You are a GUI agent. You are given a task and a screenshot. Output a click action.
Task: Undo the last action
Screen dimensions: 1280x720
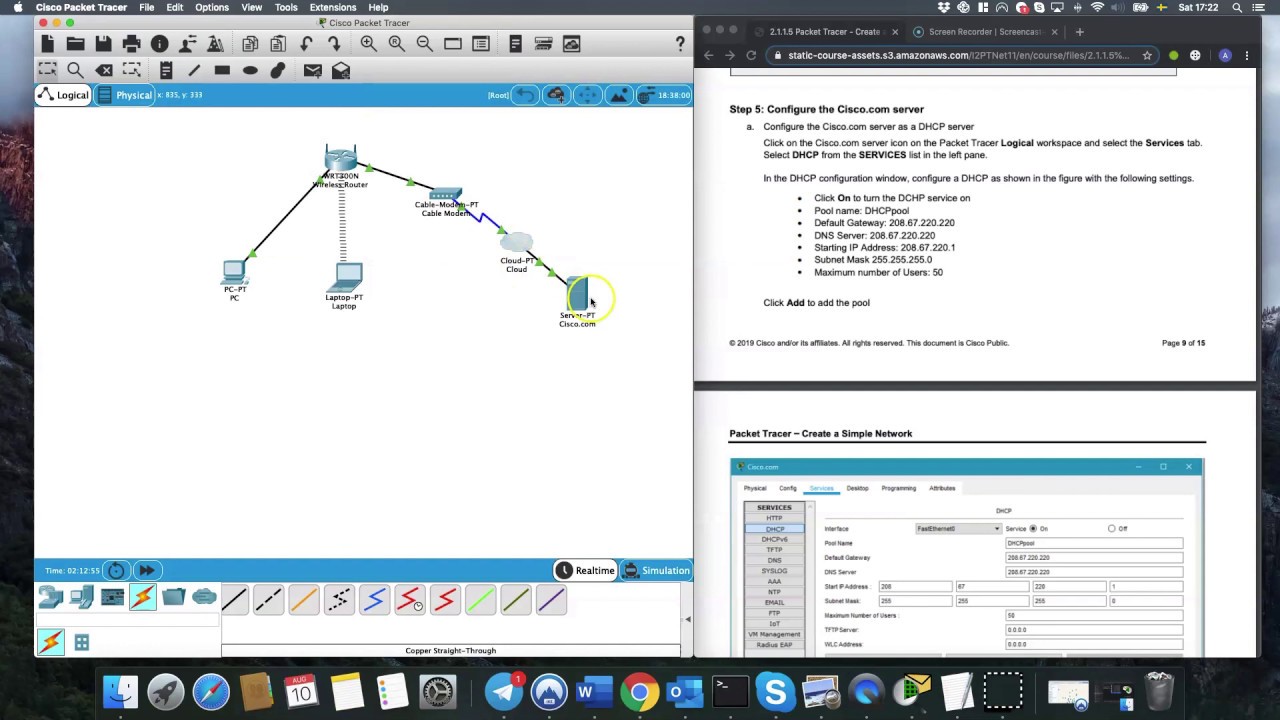point(306,44)
